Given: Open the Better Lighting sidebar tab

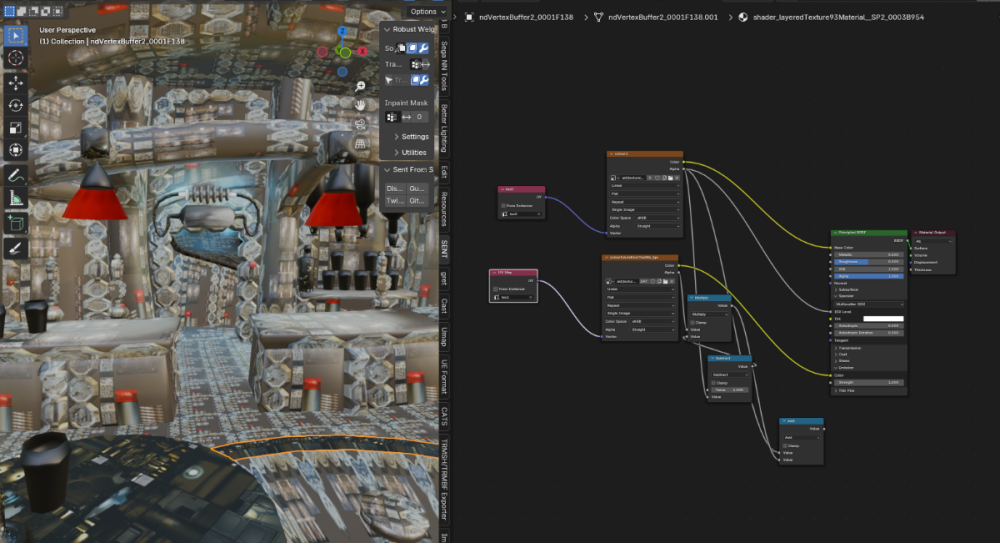Looking at the screenshot, I should click(x=445, y=128).
